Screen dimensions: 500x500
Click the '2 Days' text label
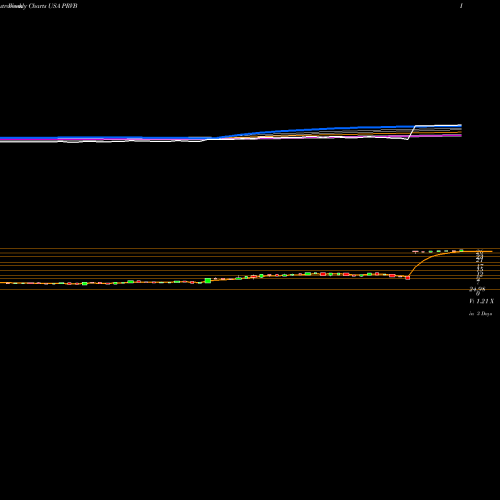pyautogui.click(x=484, y=314)
